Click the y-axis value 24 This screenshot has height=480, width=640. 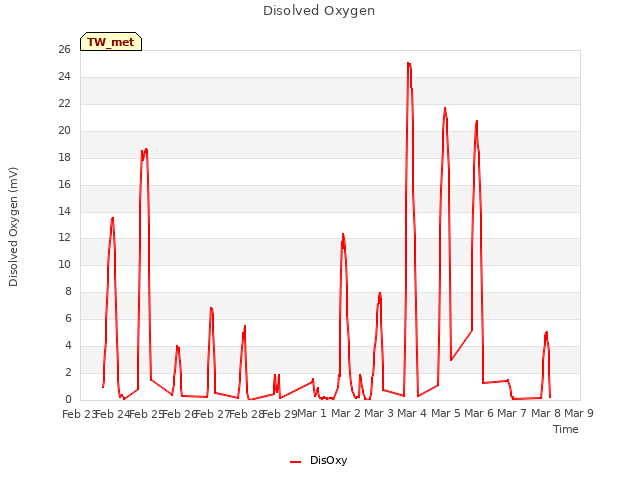(64, 76)
